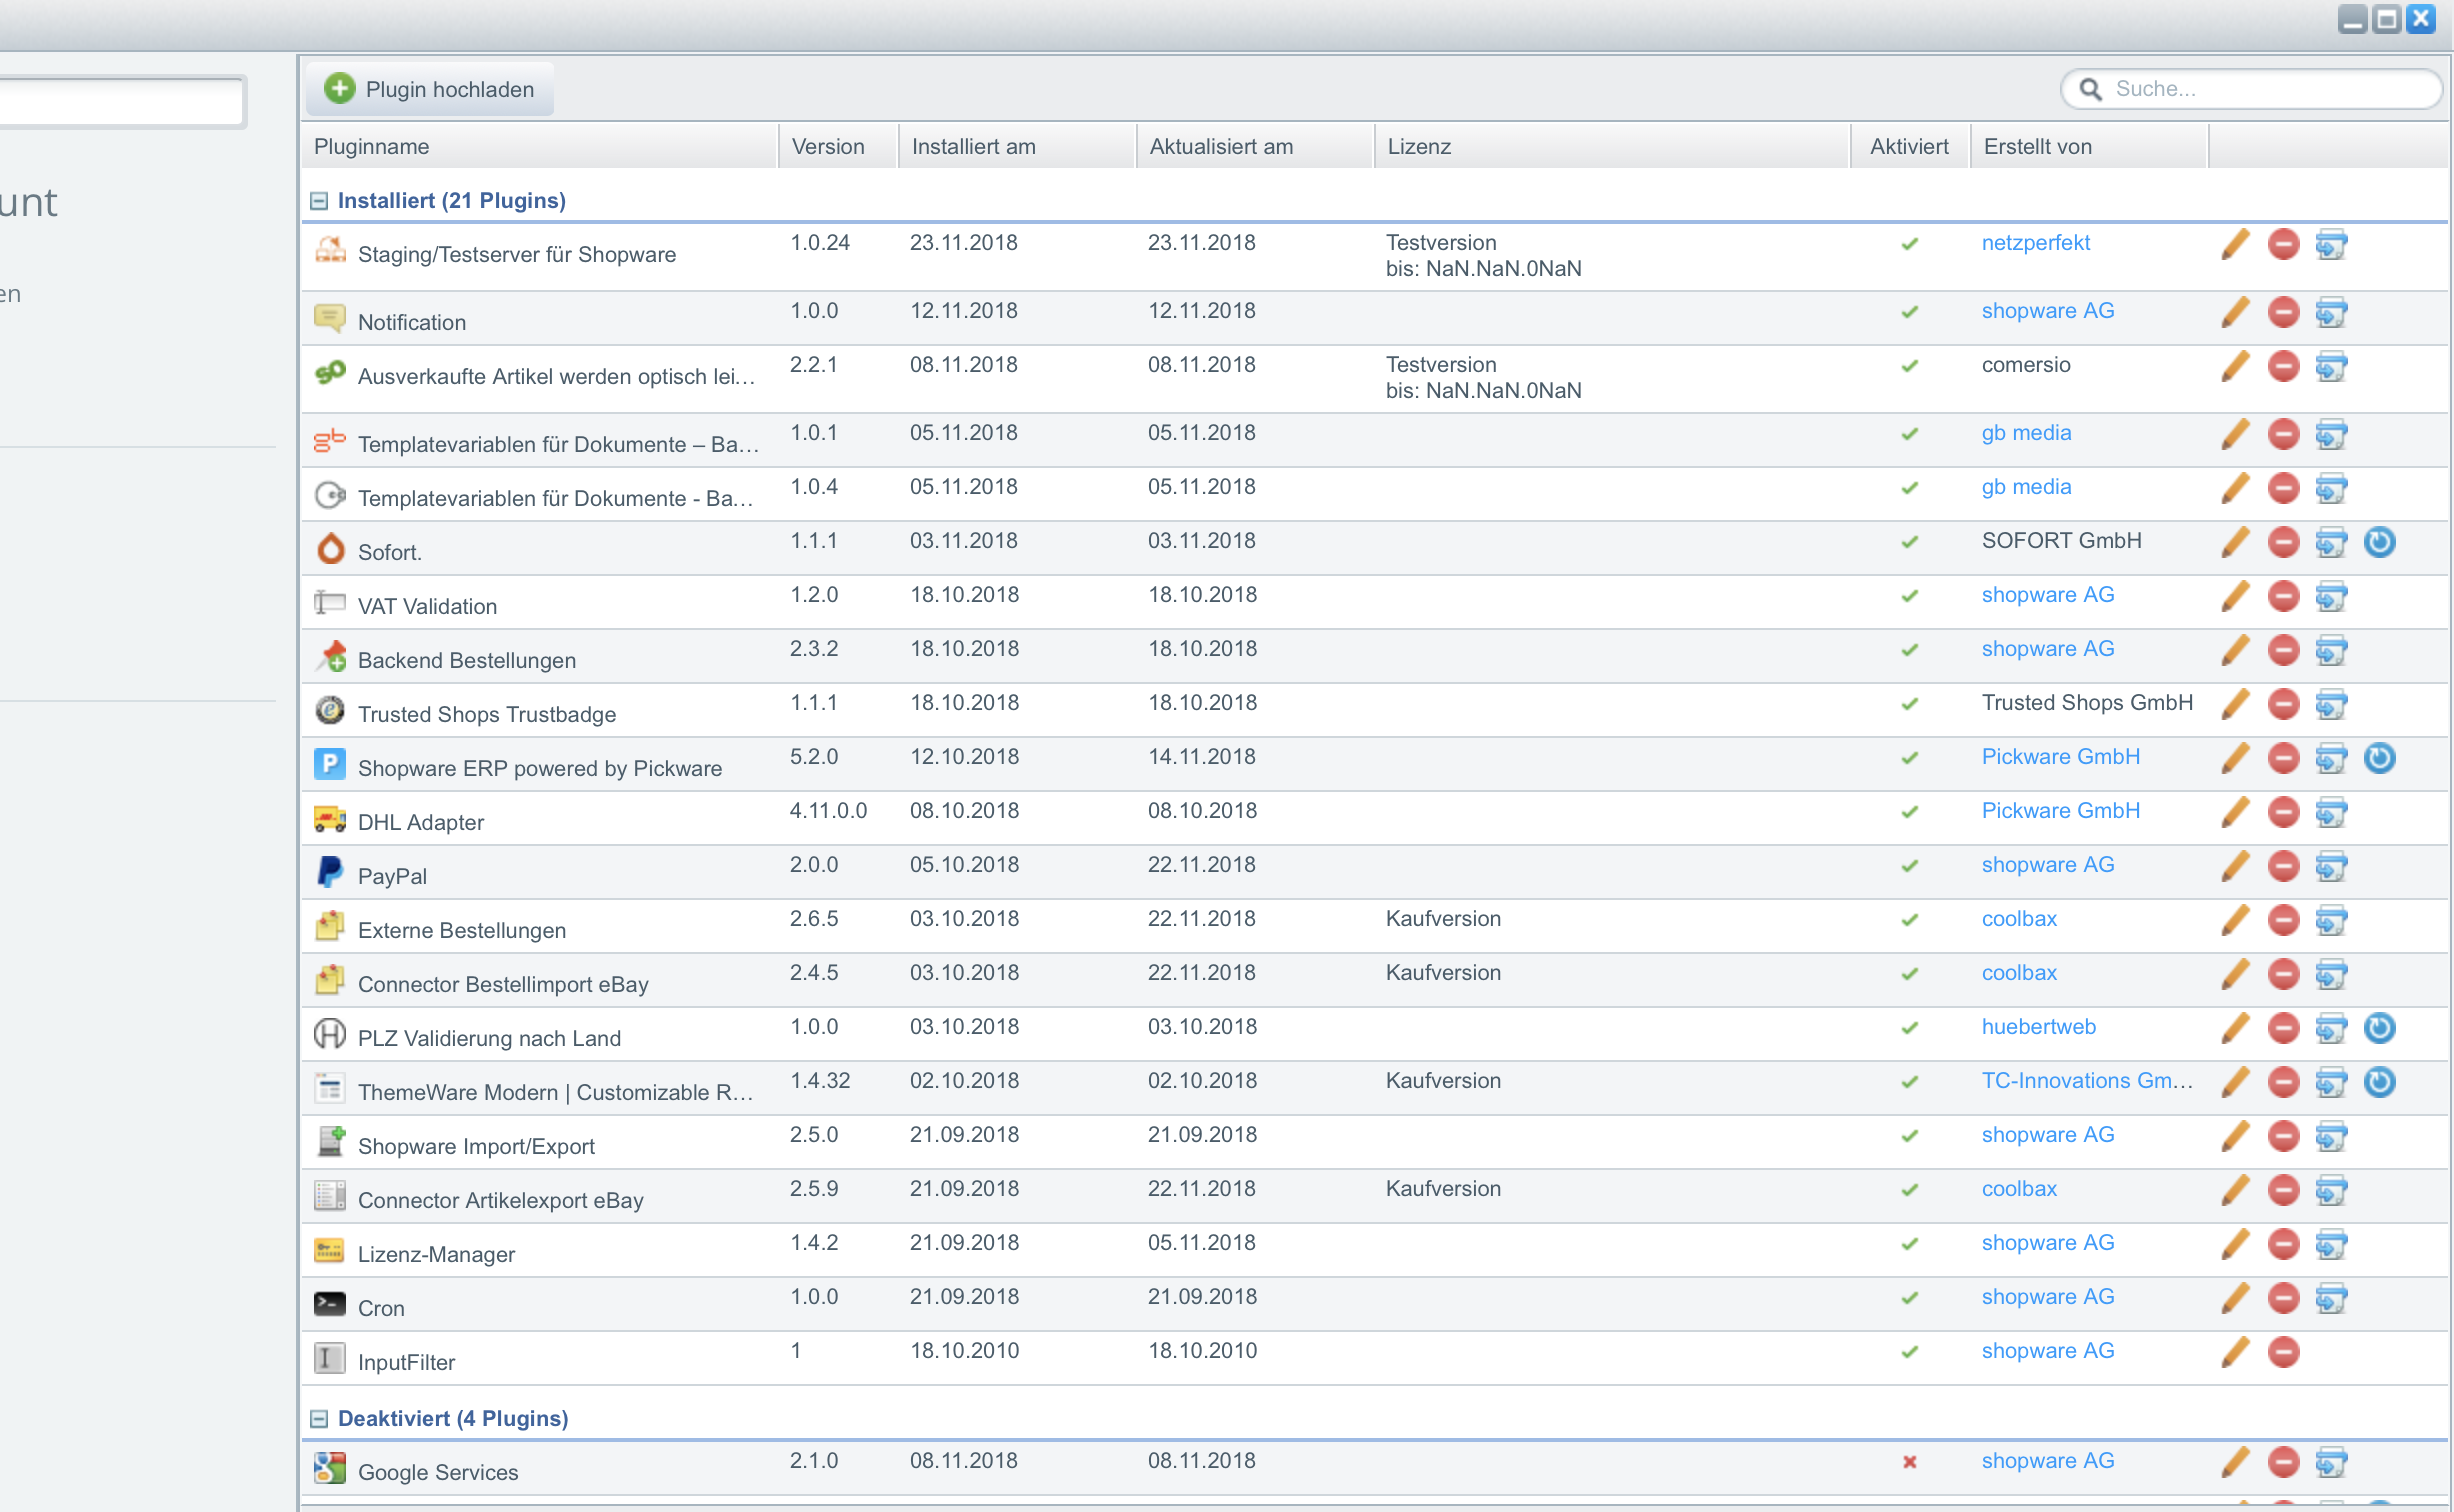
Task: Click the PayPal plugin logo icon
Action: (x=329, y=872)
